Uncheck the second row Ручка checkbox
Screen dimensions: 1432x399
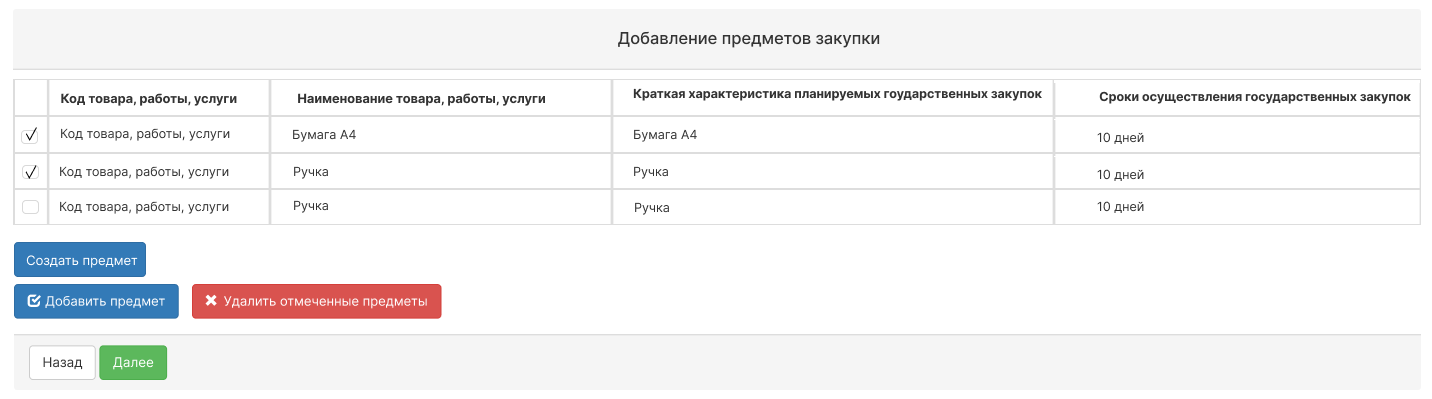30,172
